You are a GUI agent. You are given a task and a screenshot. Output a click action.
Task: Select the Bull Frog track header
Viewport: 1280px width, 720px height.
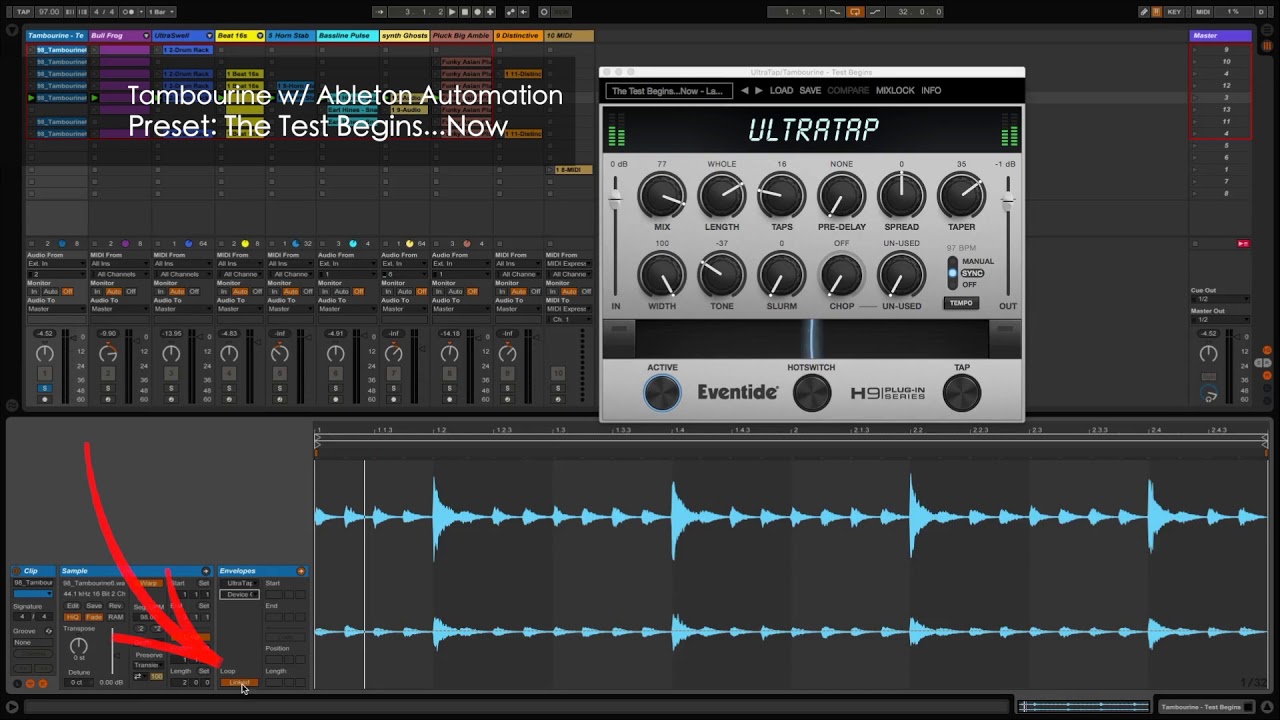point(119,36)
